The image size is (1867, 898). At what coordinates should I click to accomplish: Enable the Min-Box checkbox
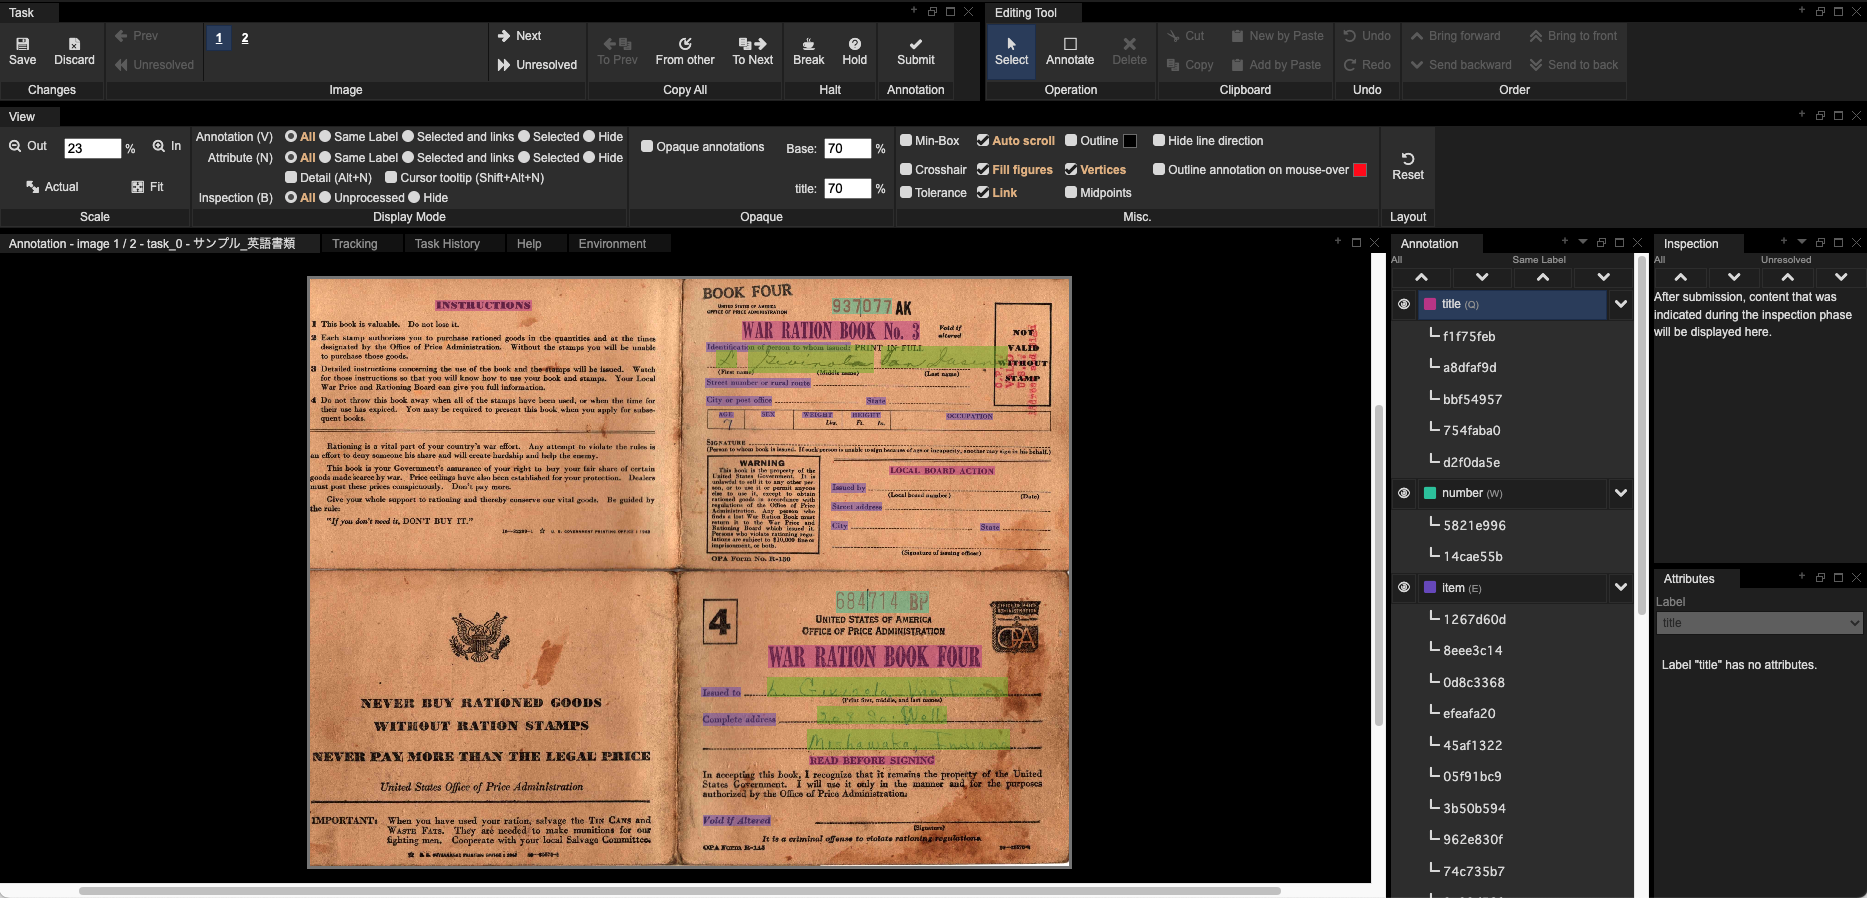pyautogui.click(x=906, y=141)
